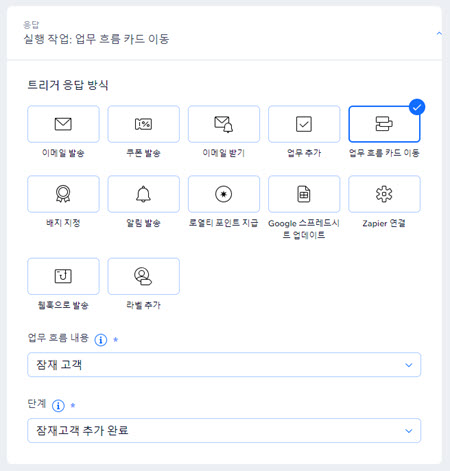The width and height of the screenshot is (450, 471).
Task: Choose Google 스프레드시트 업데이트 sheet icon
Action: pos(304,194)
